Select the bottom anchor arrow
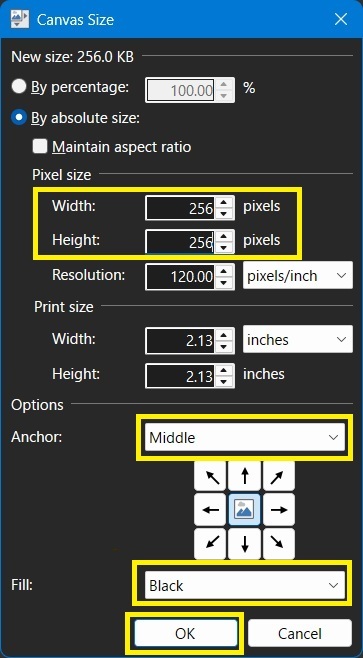This screenshot has width=363, height=658. pyautogui.click(x=245, y=543)
